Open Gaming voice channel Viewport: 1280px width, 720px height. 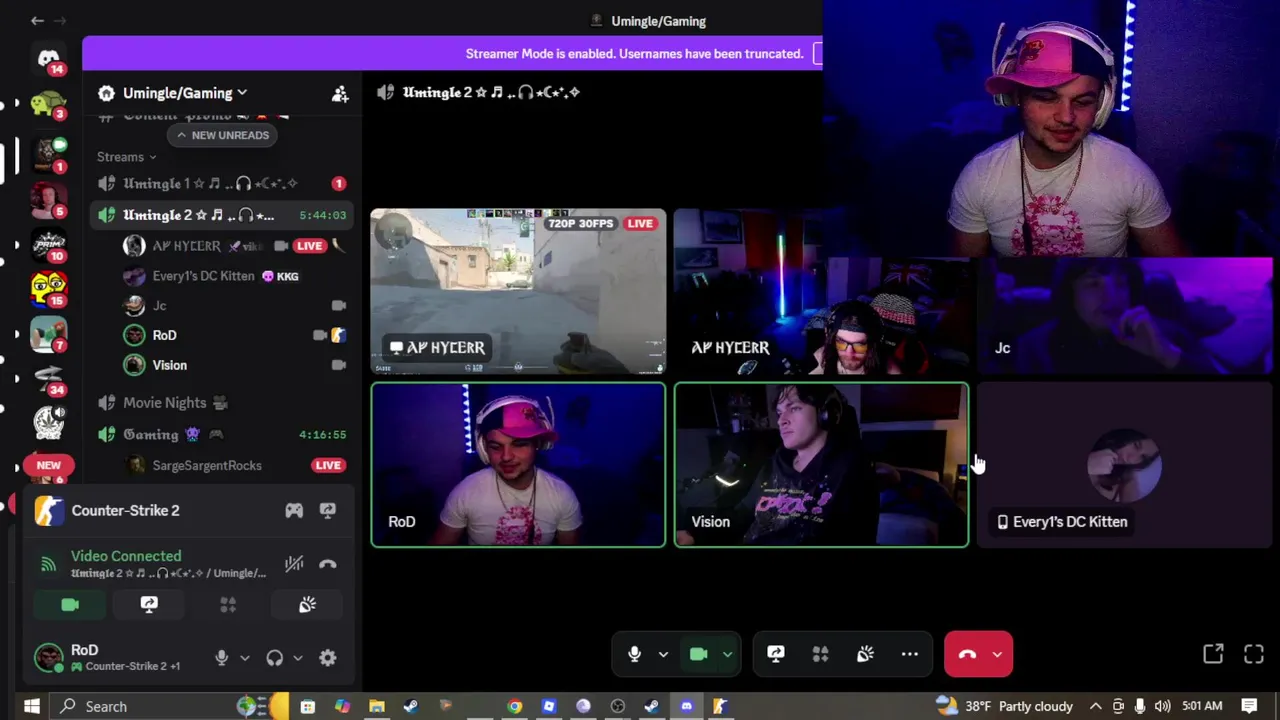pyautogui.click(x=221, y=434)
